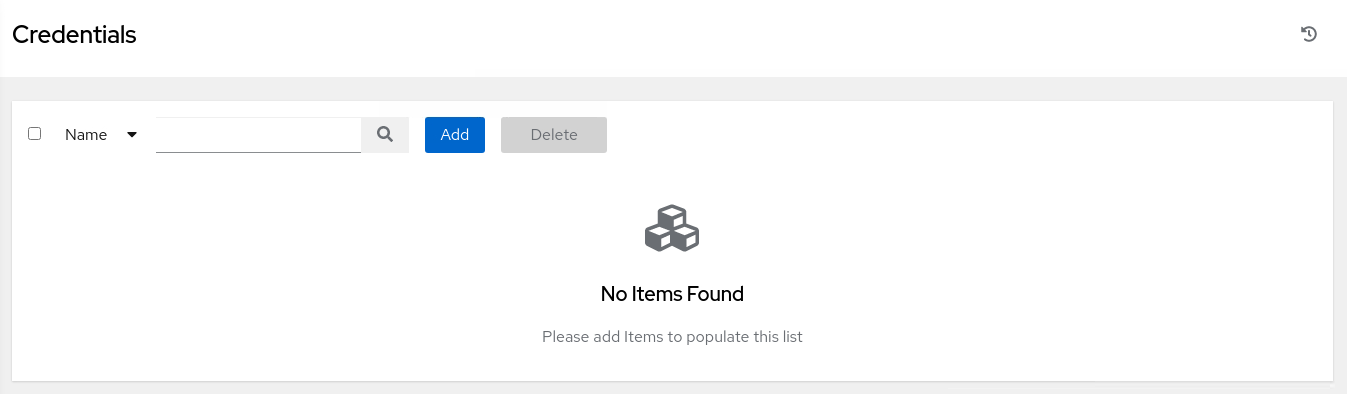Screen dimensions: 1347x394
Task: Click the magnifying glass search icon
Action: [x=385, y=134]
